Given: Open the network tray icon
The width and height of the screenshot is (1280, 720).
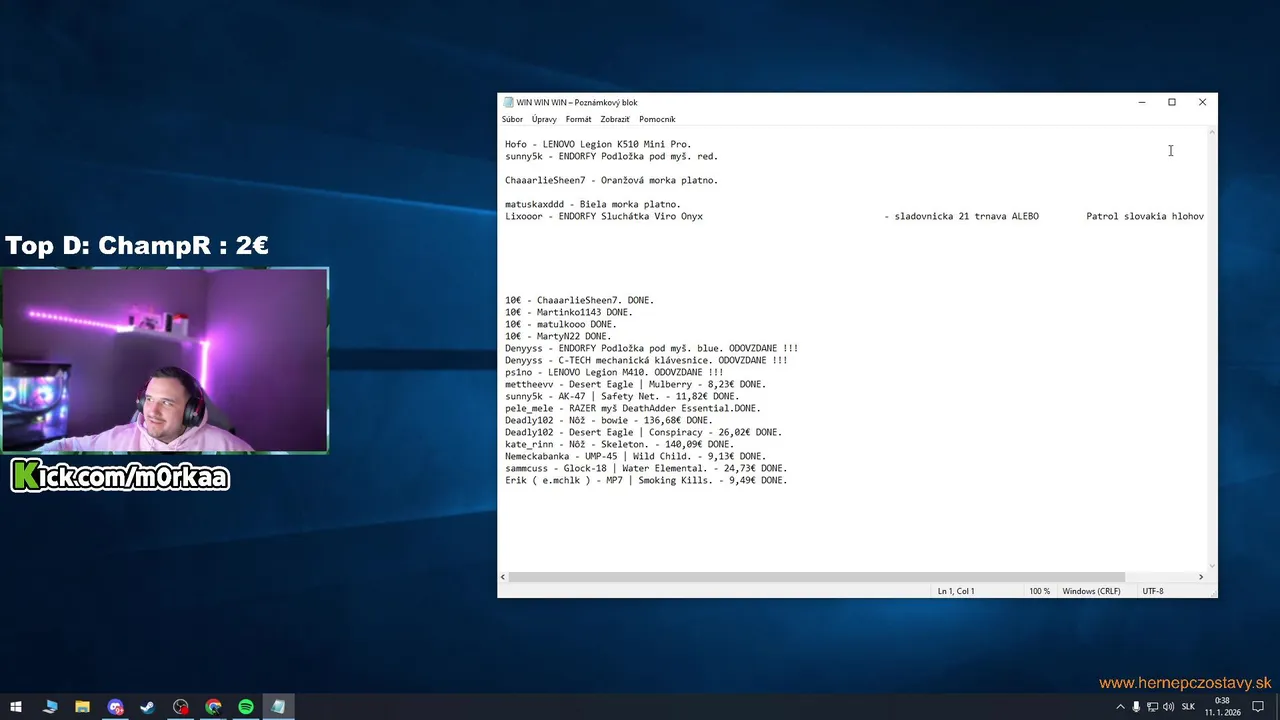Looking at the screenshot, I should 1152,707.
